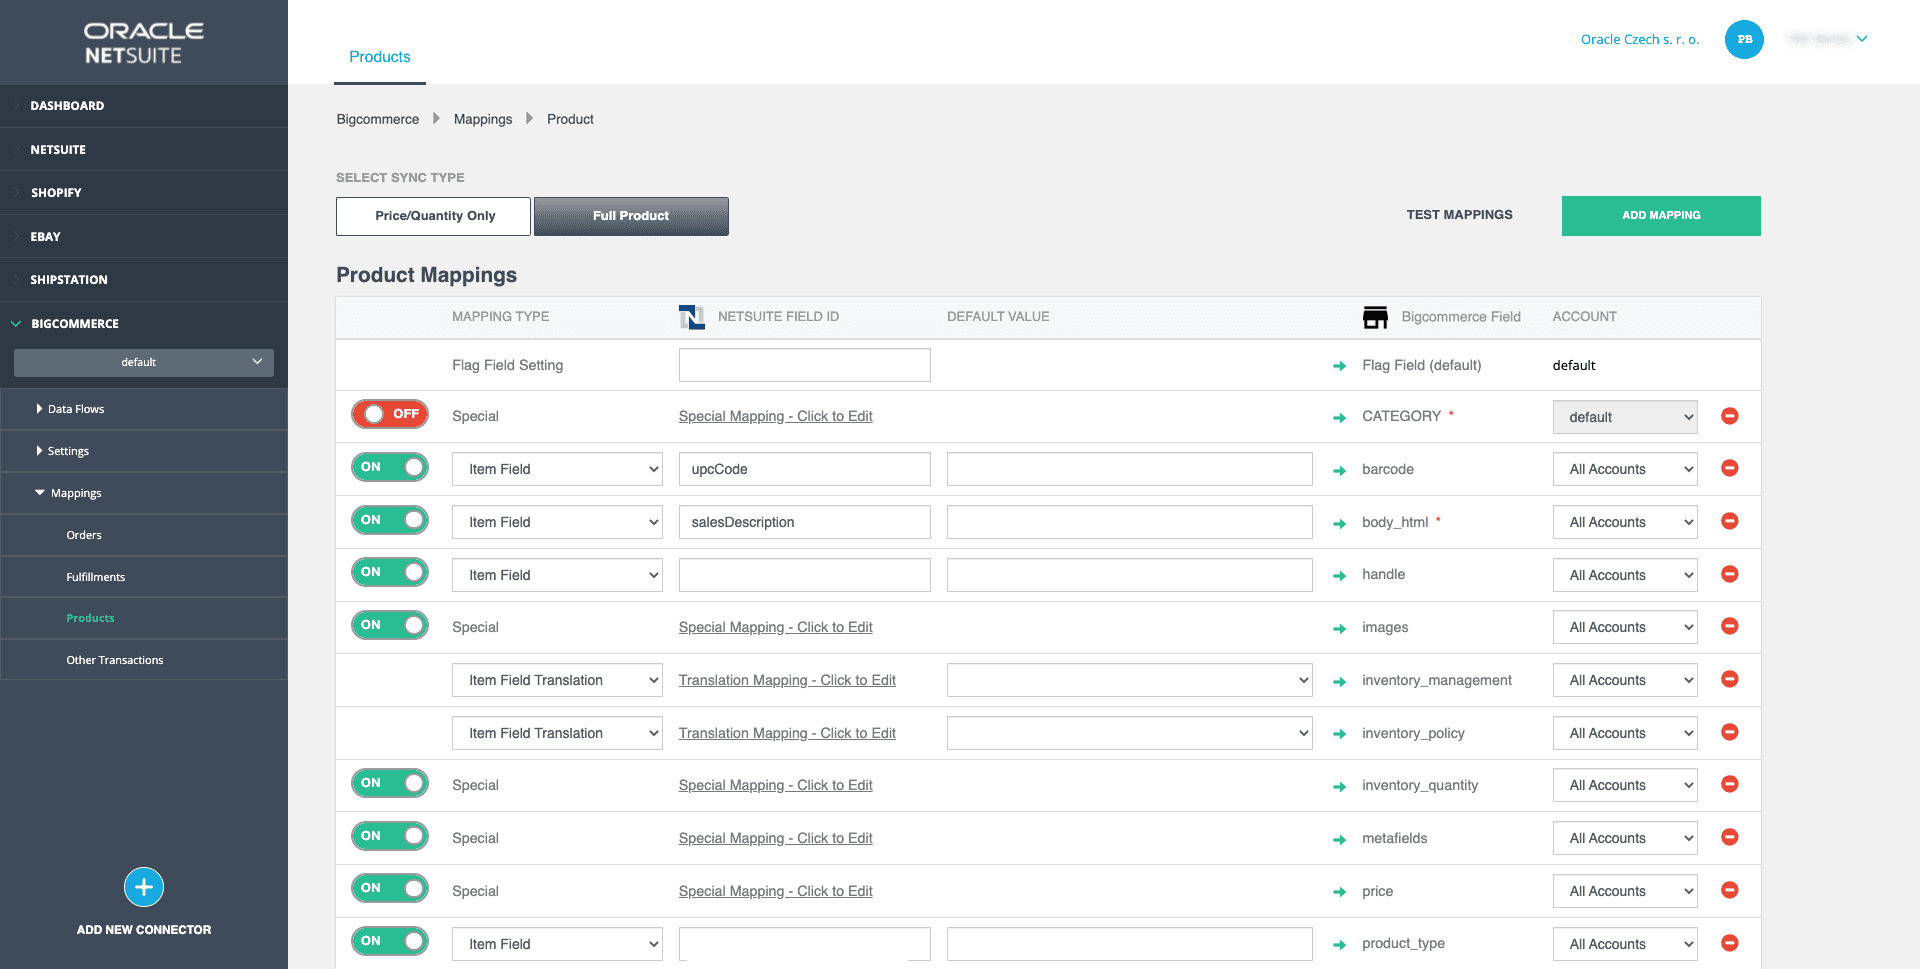Open Other Transactions mappings
This screenshot has height=969, width=1920.
[144, 660]
